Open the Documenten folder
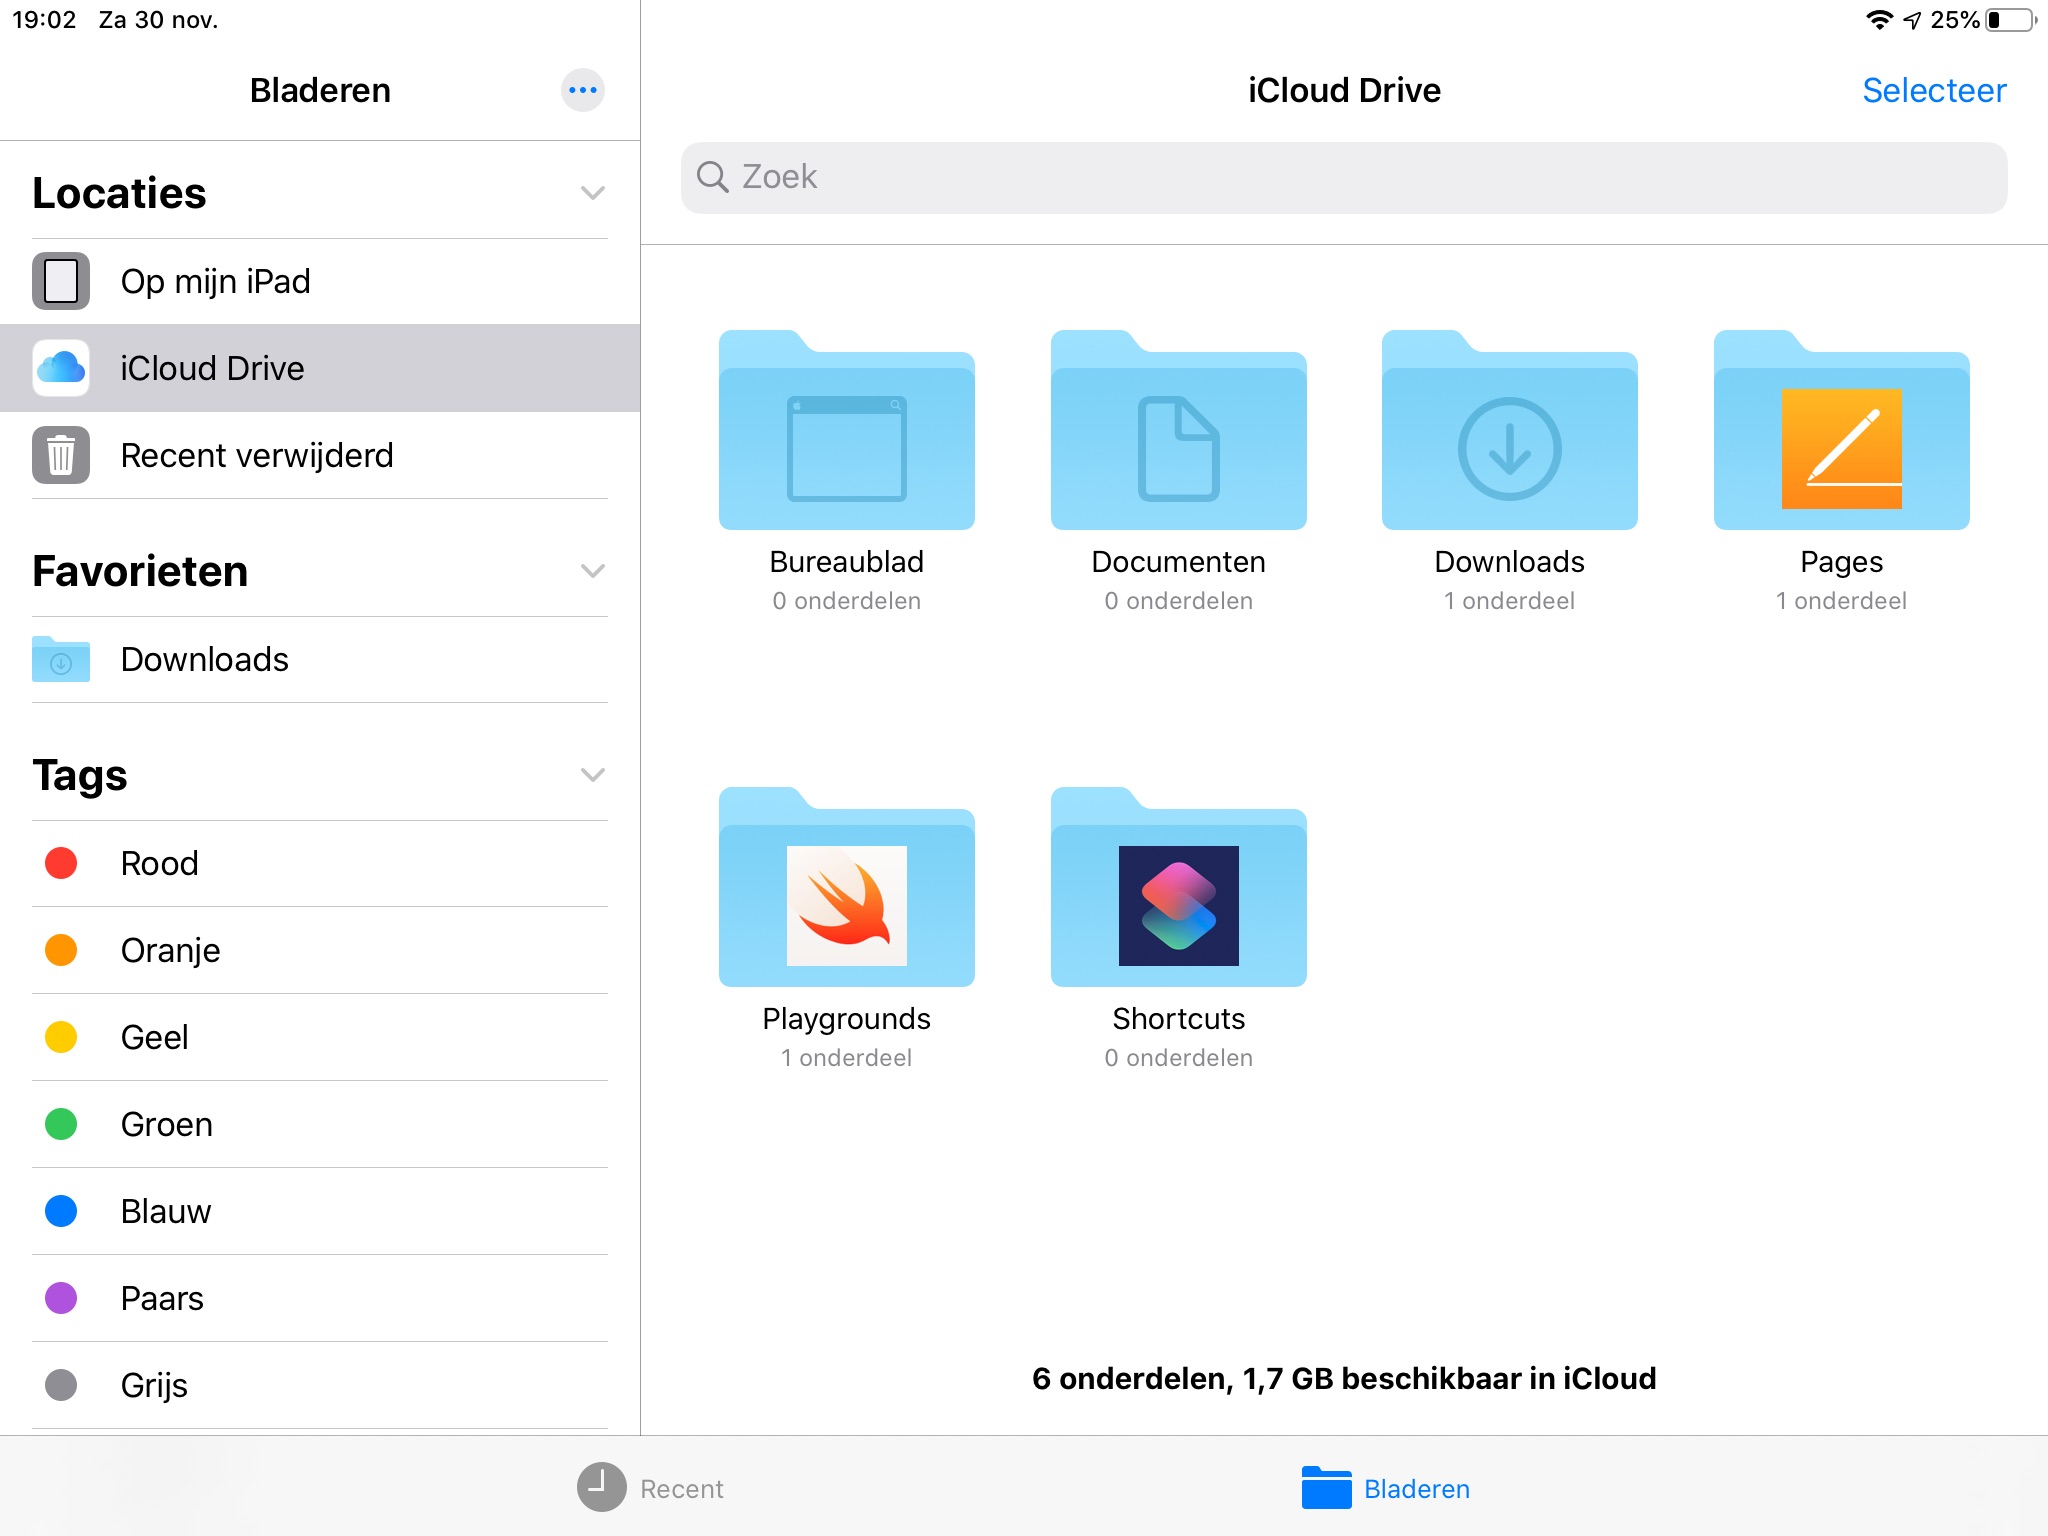 coord(1178,432)
